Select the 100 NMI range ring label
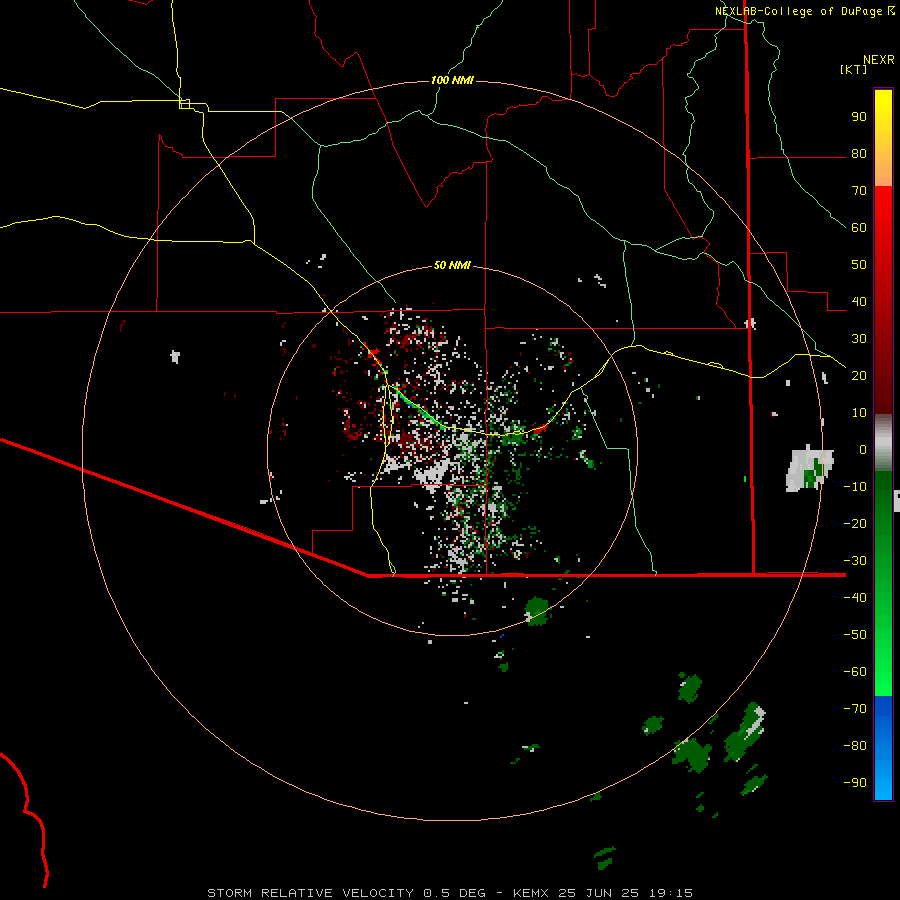The height and width of the screenshot is (900, 900). pos(452,80)
